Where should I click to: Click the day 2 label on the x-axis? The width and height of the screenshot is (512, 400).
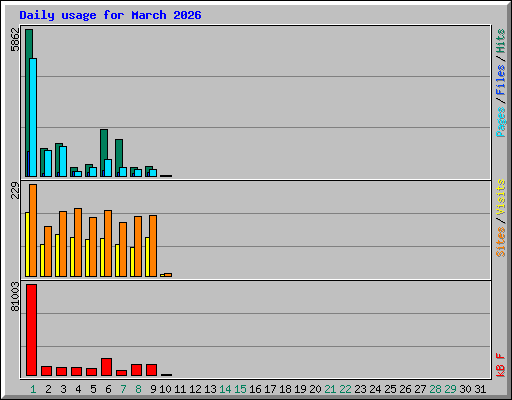click(x=48, y=389)
